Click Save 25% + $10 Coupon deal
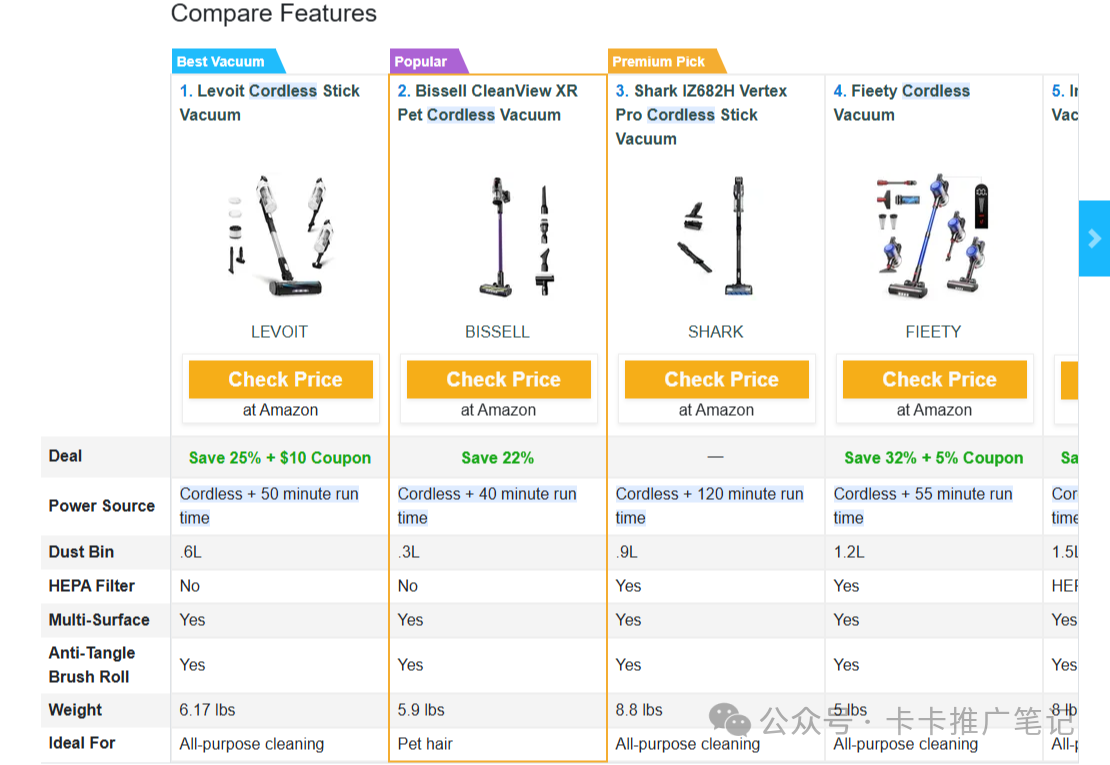Image resolution: width=1110 pixels, height=765 pixels. click(280, 458)
